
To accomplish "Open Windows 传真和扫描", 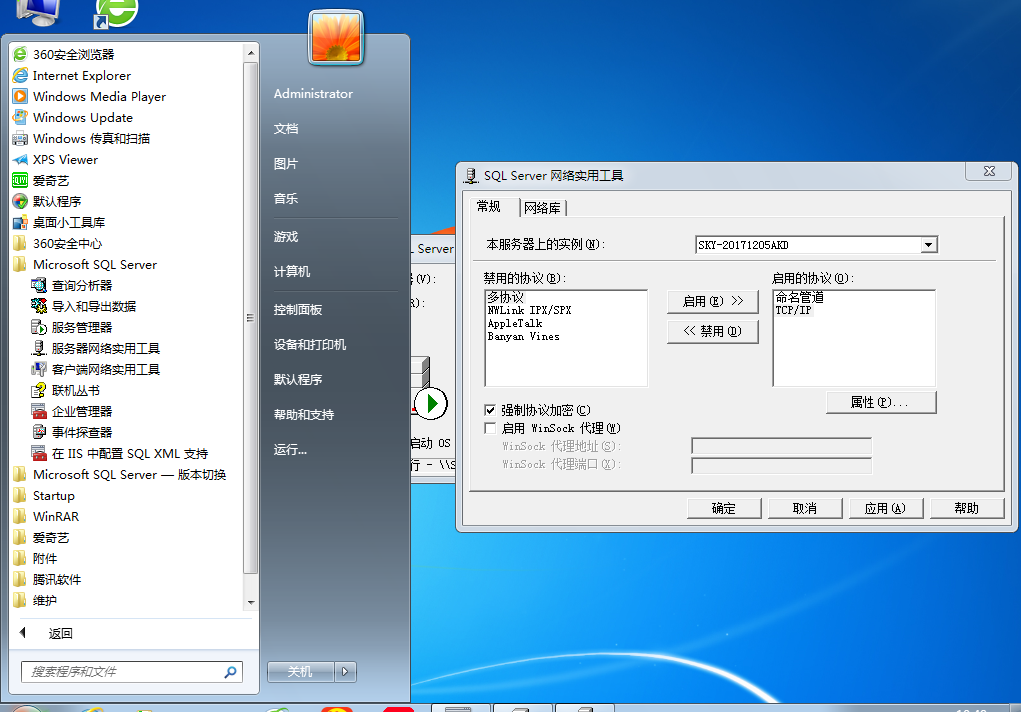I will pos(81,138).
